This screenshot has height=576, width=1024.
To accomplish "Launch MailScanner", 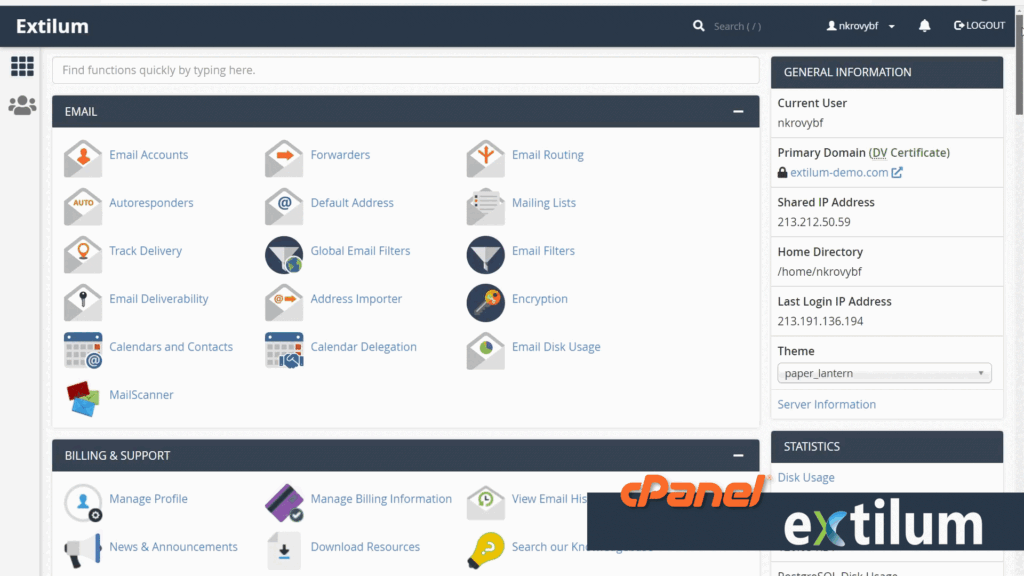I will click(141, 395).
